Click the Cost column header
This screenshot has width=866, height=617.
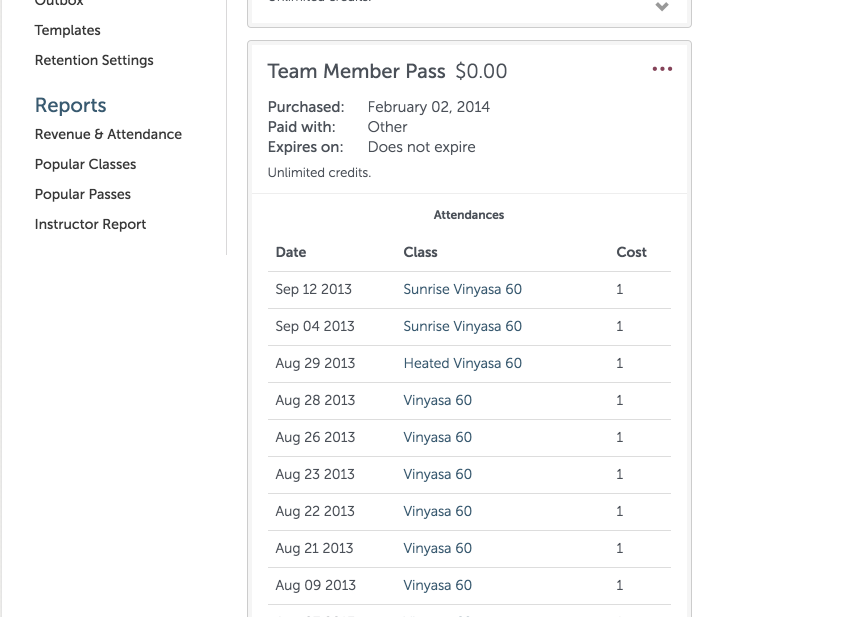click(x=631, y=252)
